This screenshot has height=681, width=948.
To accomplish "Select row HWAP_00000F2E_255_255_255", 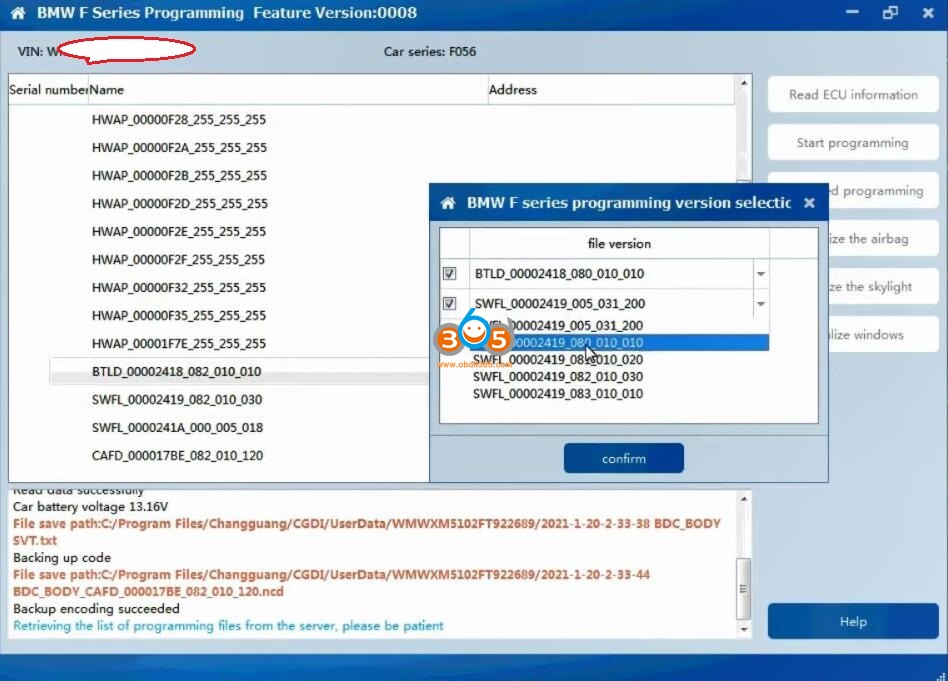I will pyautogui.click(x=179, y=231).
